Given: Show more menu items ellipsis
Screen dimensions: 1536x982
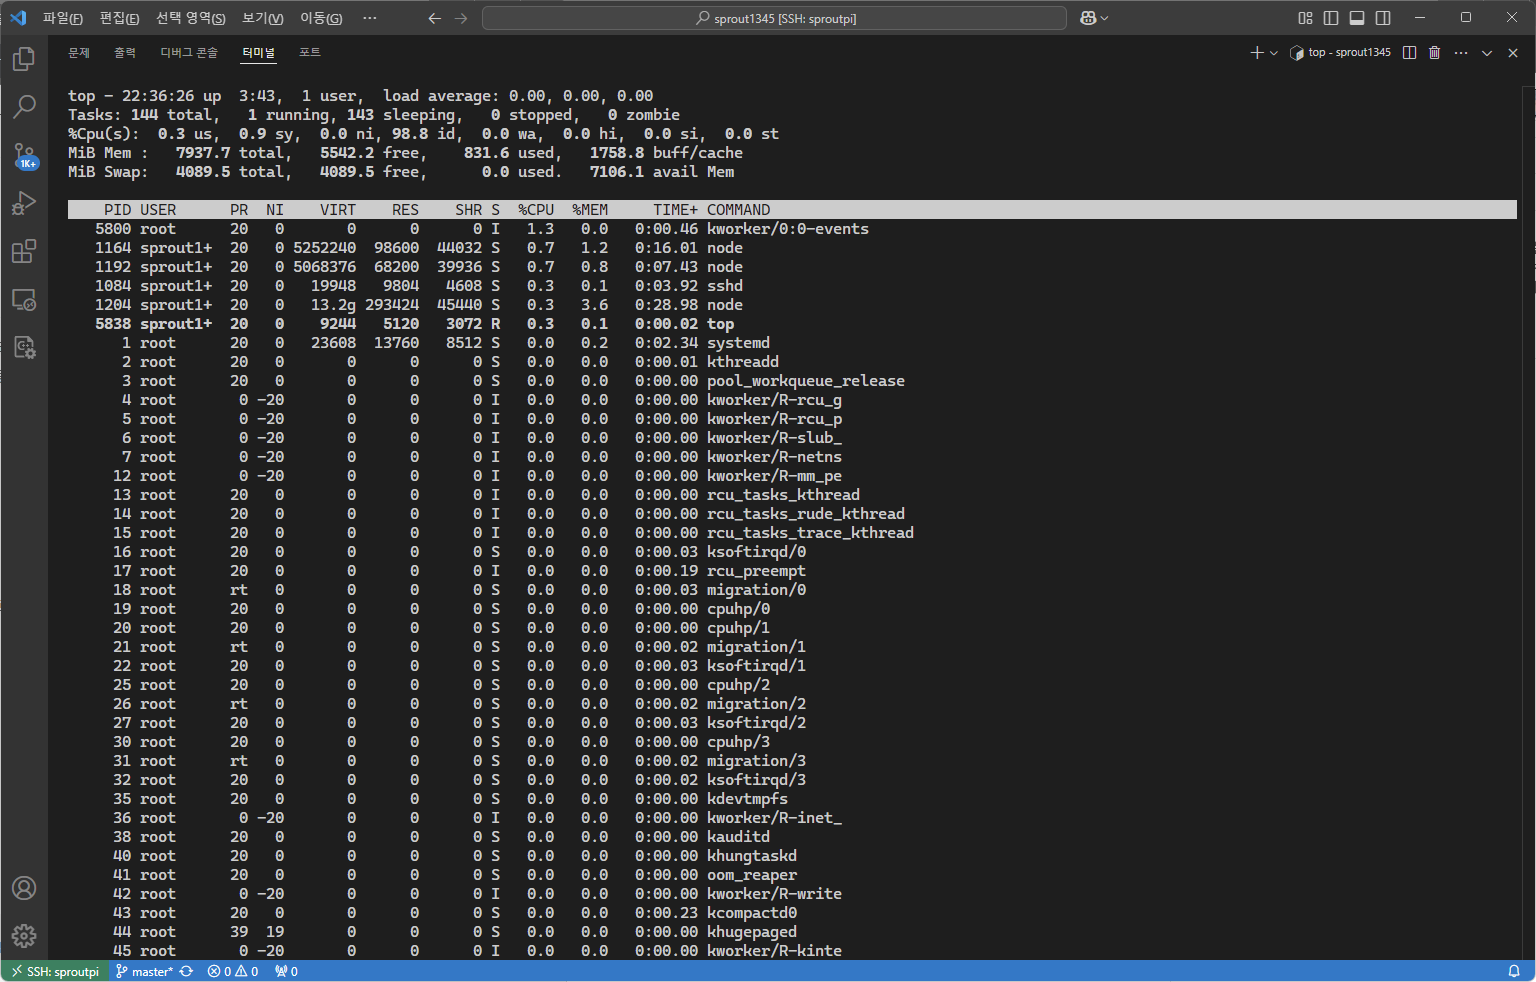Looking at the screenshot, I should (370, 18).
